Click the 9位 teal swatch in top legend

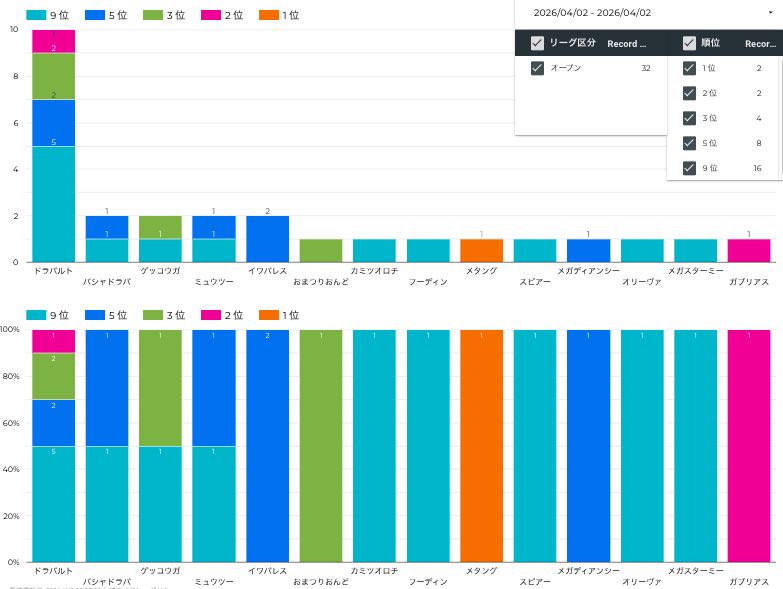35,15
